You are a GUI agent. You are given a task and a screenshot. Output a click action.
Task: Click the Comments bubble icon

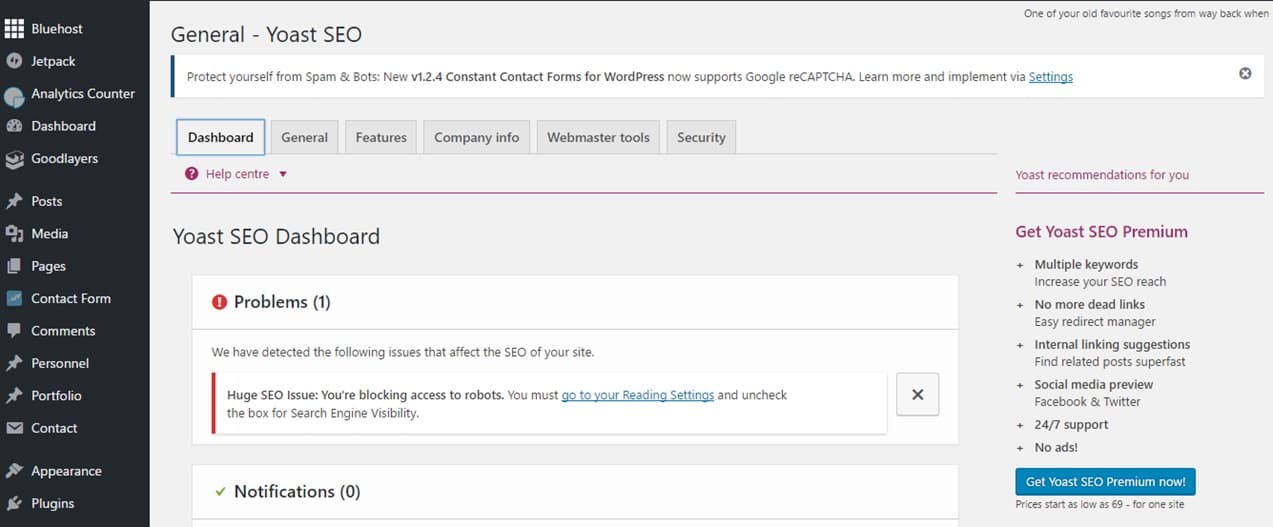click(14, 331)
